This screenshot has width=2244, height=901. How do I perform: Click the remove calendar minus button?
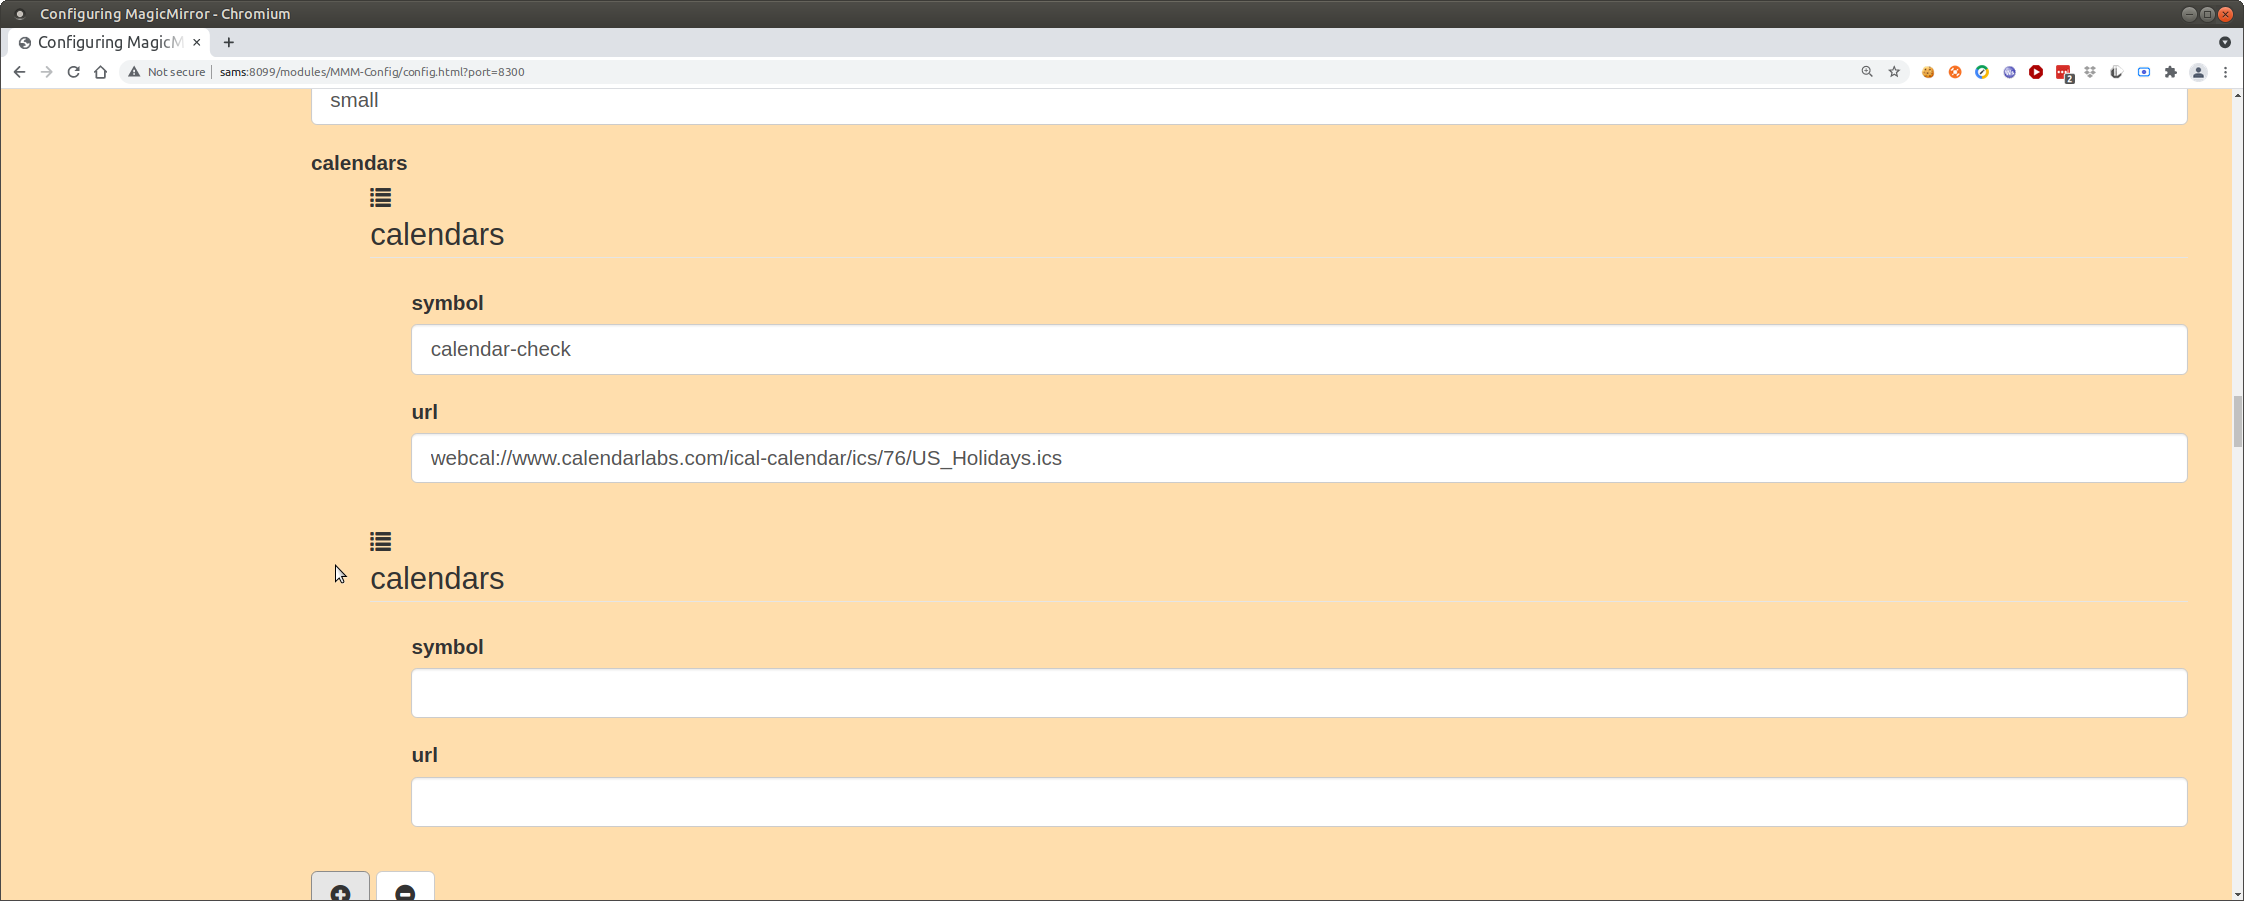coord(405,889)
